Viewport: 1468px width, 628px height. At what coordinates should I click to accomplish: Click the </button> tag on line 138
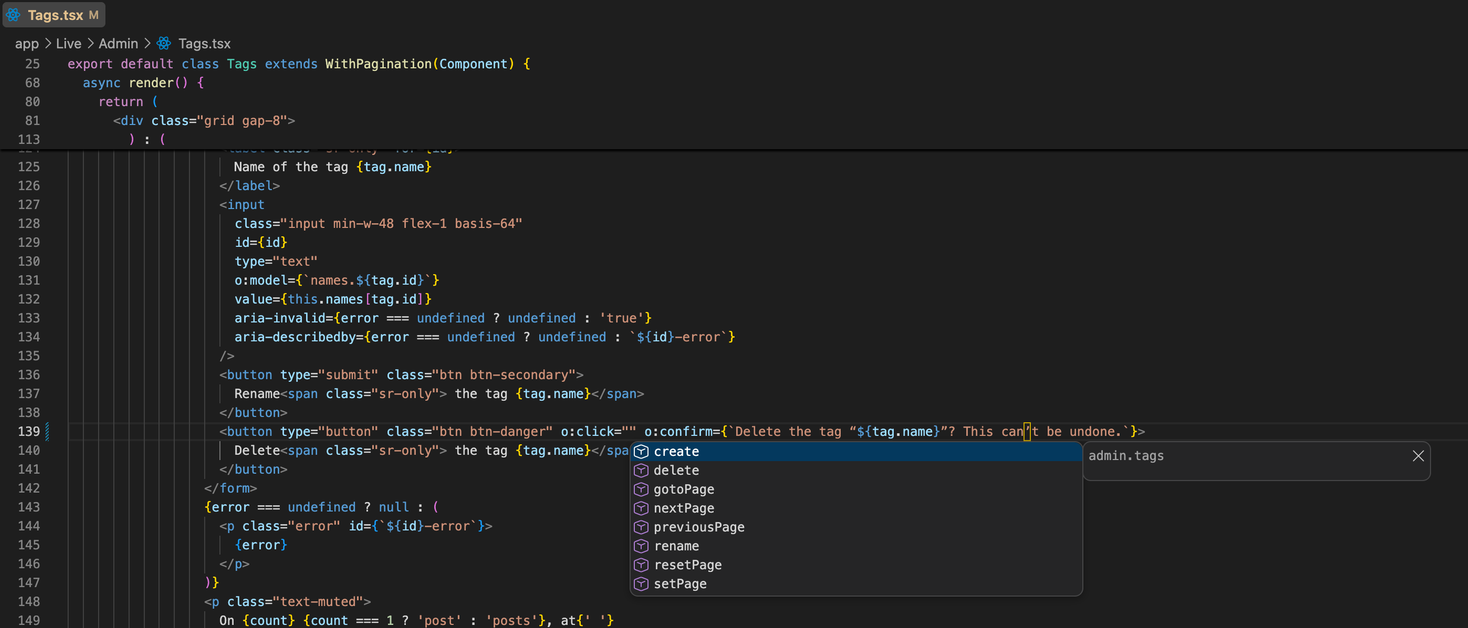(x=253, y=414)
